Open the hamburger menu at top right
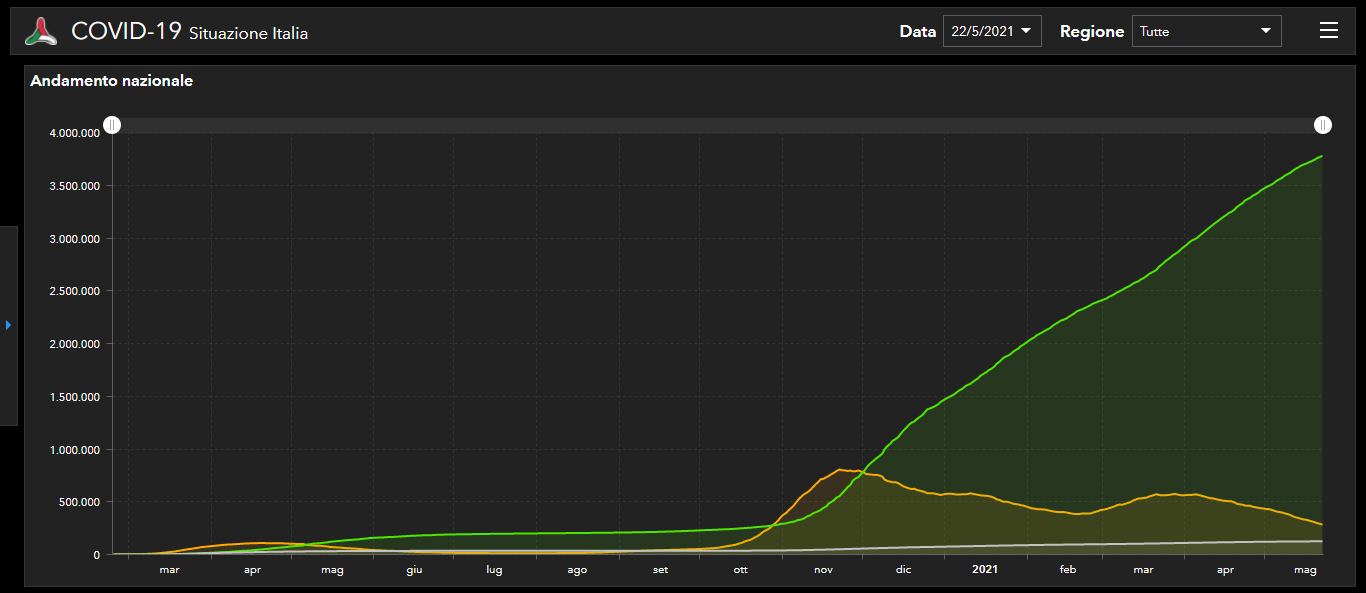 1328,31
